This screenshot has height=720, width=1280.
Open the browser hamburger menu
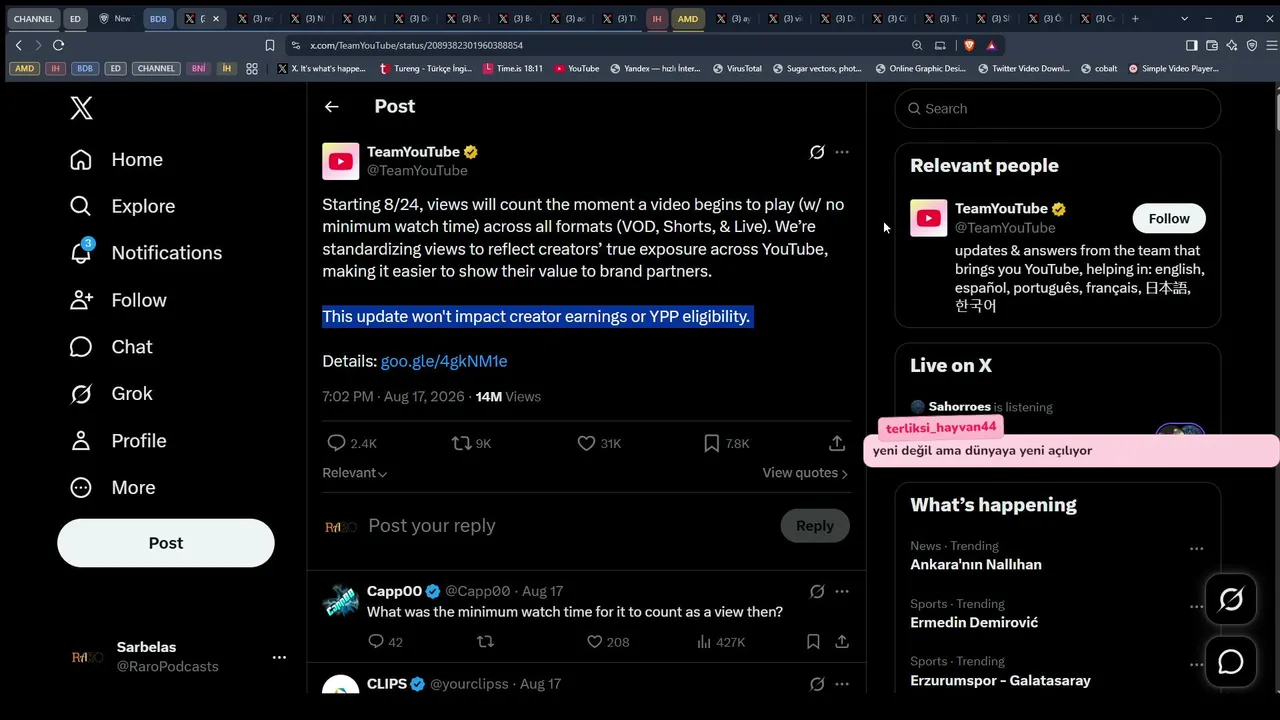point(1272,45)
